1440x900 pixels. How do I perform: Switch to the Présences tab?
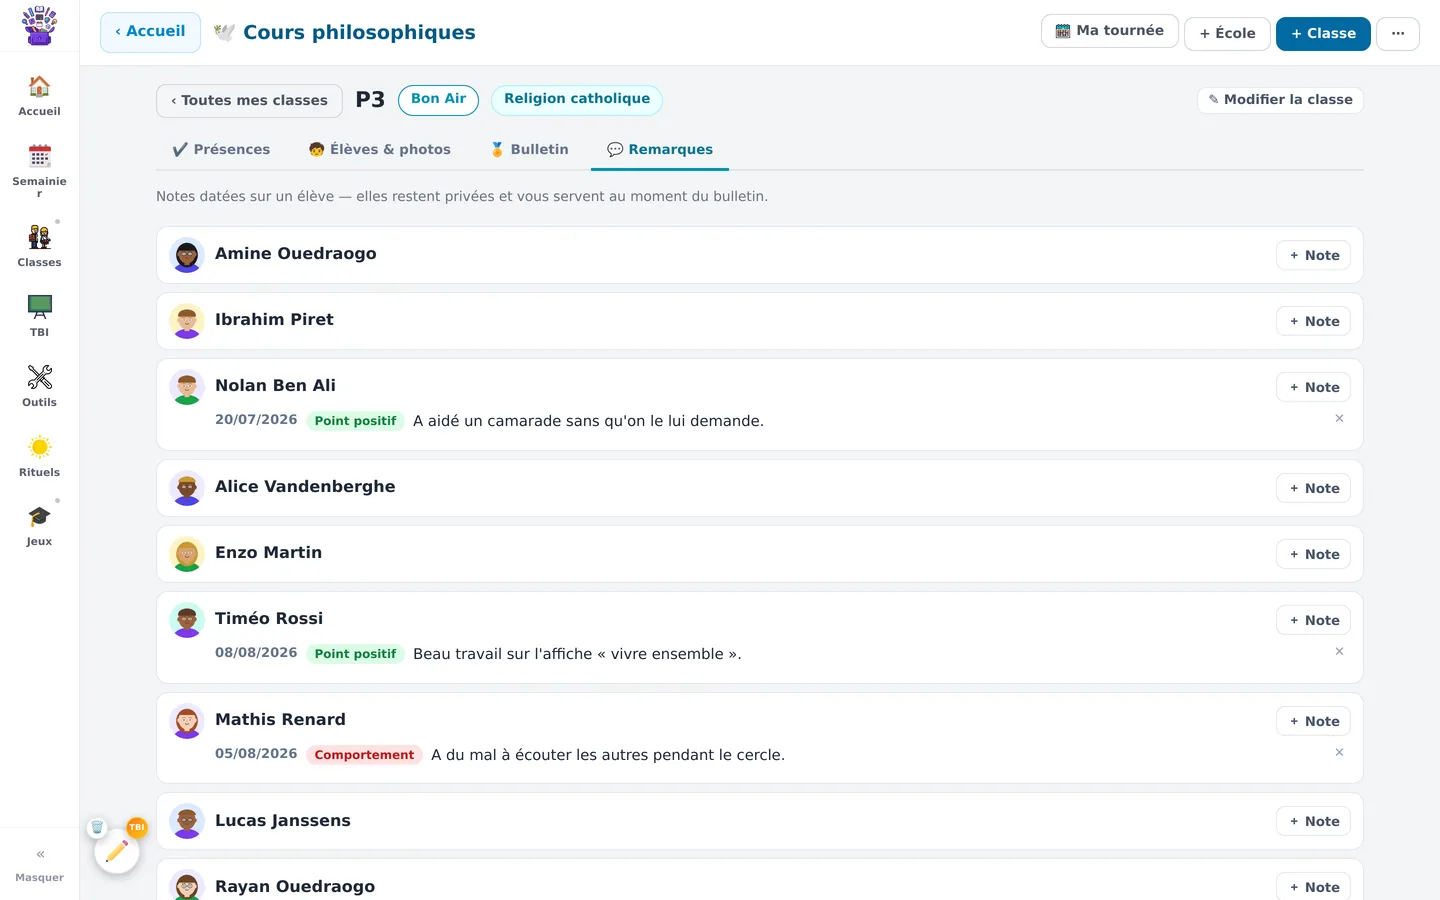pyautogui.click(x=221, y=149)
